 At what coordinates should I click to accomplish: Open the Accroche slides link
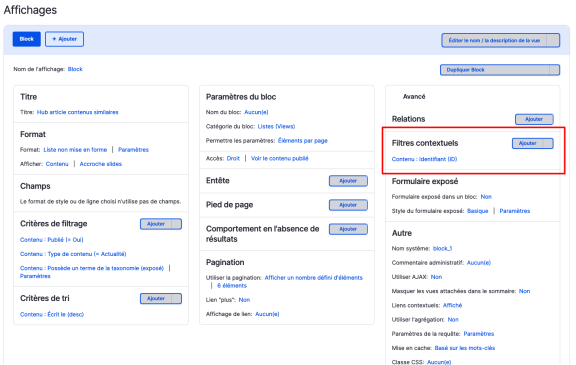pos(101,164)
